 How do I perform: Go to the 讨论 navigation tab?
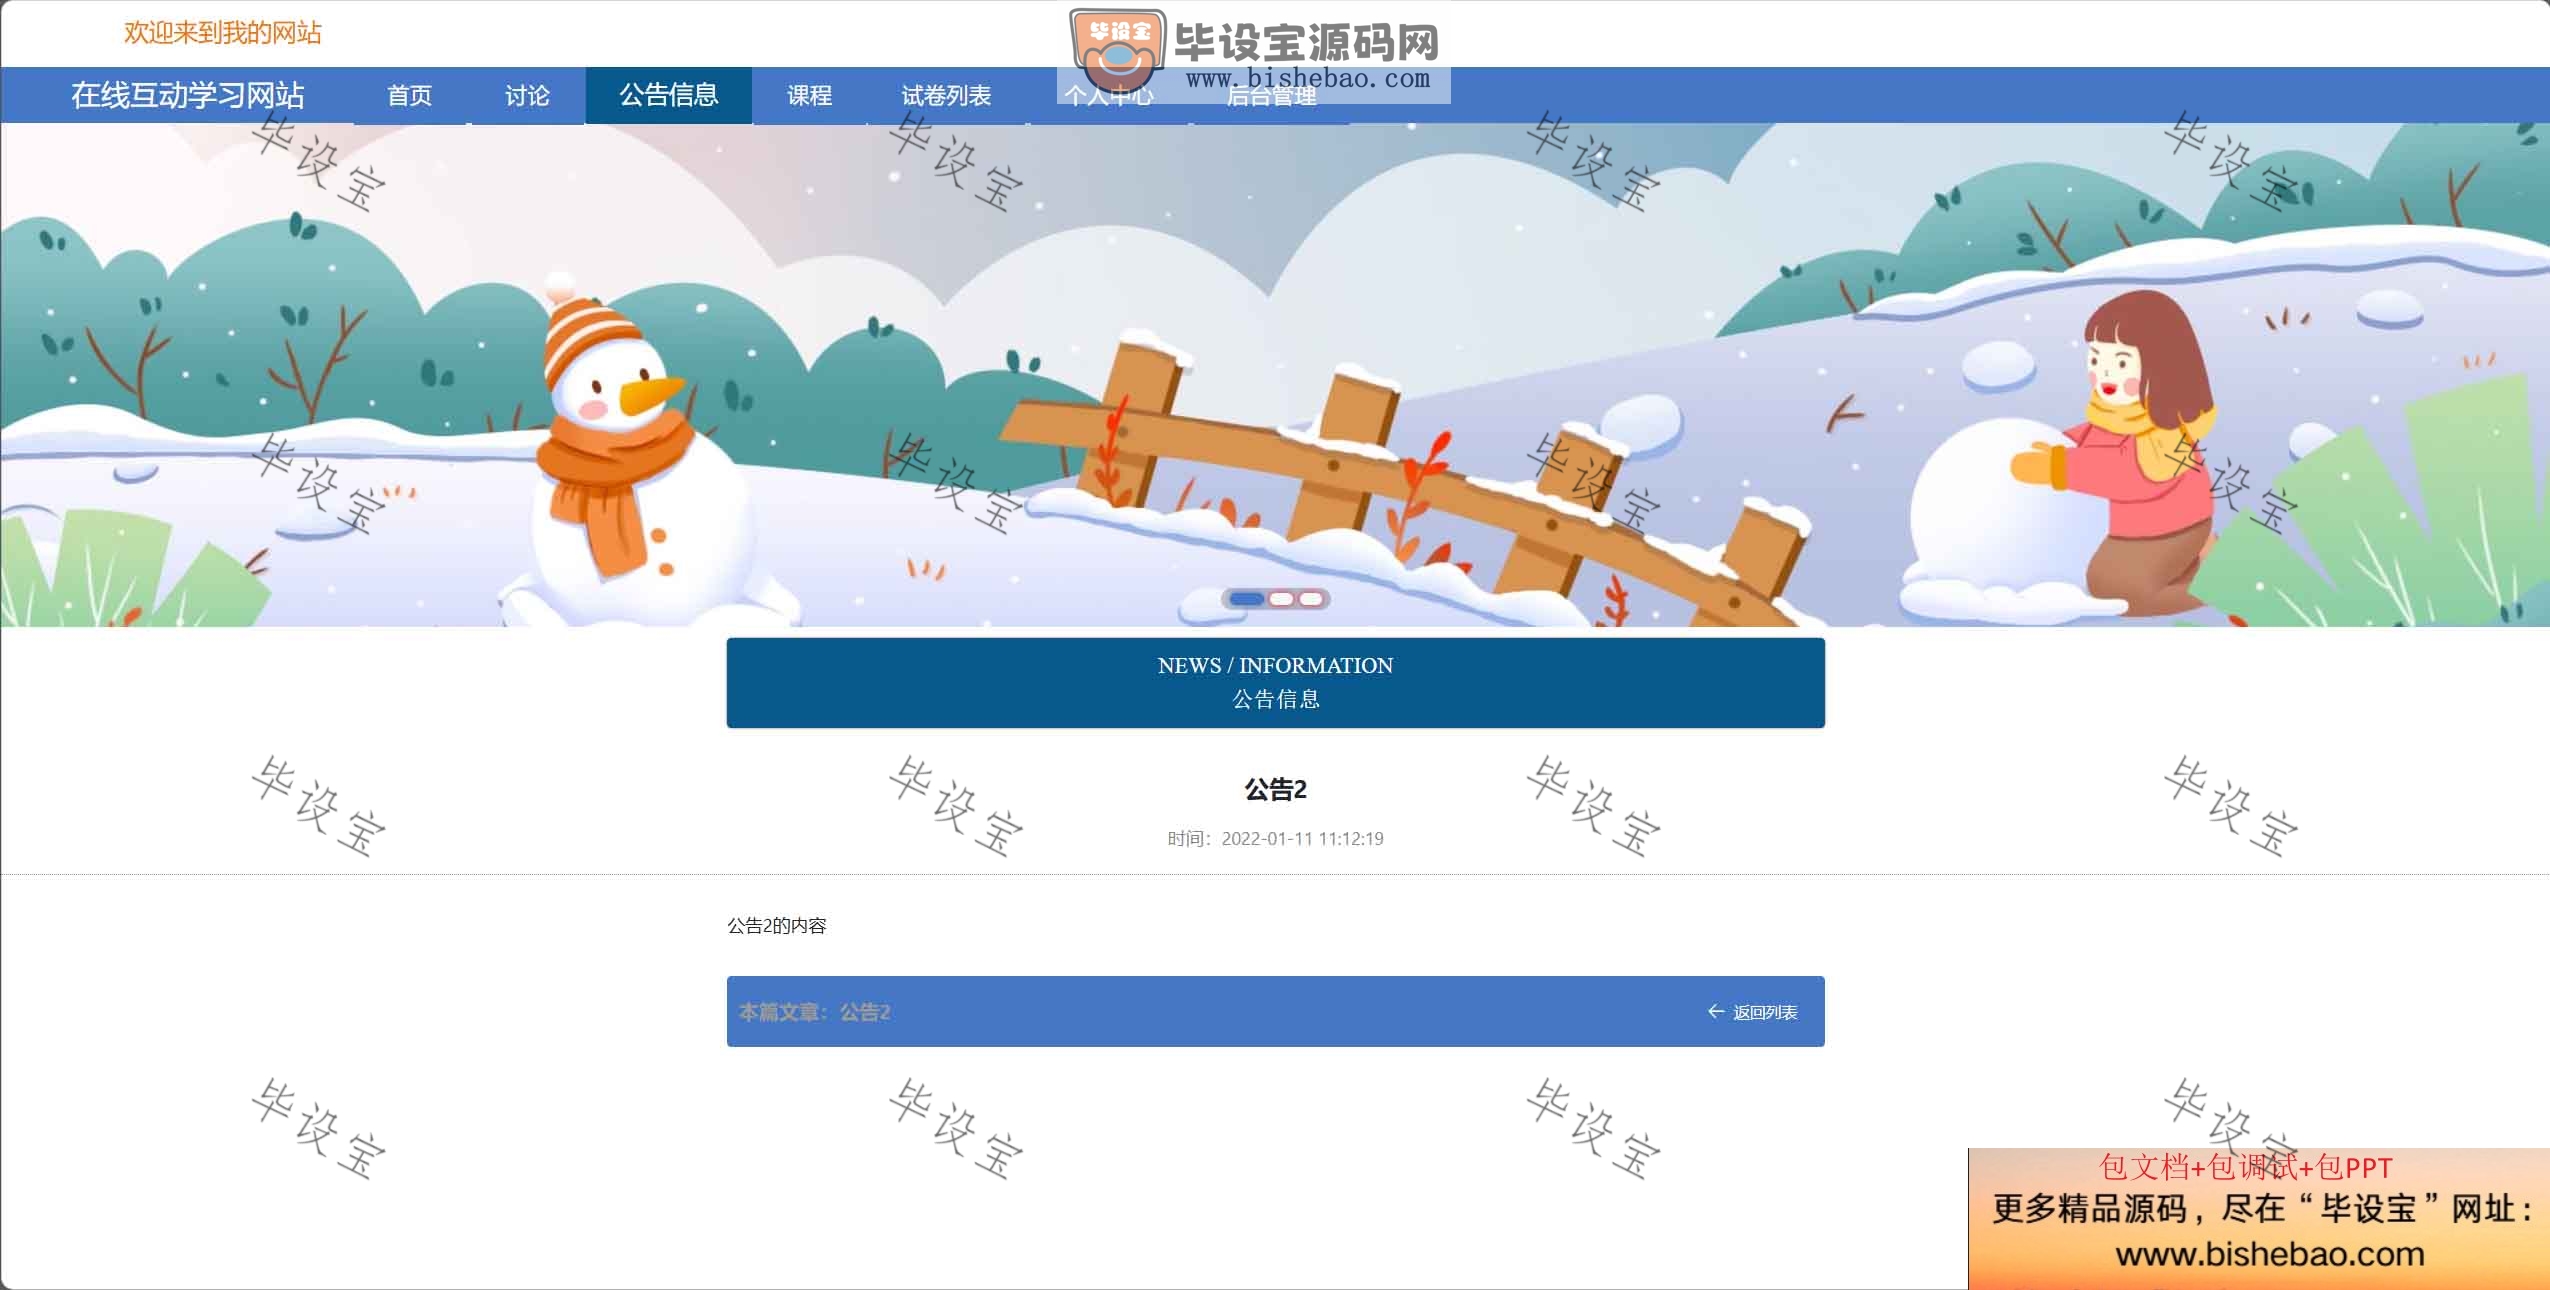point(527,95)
